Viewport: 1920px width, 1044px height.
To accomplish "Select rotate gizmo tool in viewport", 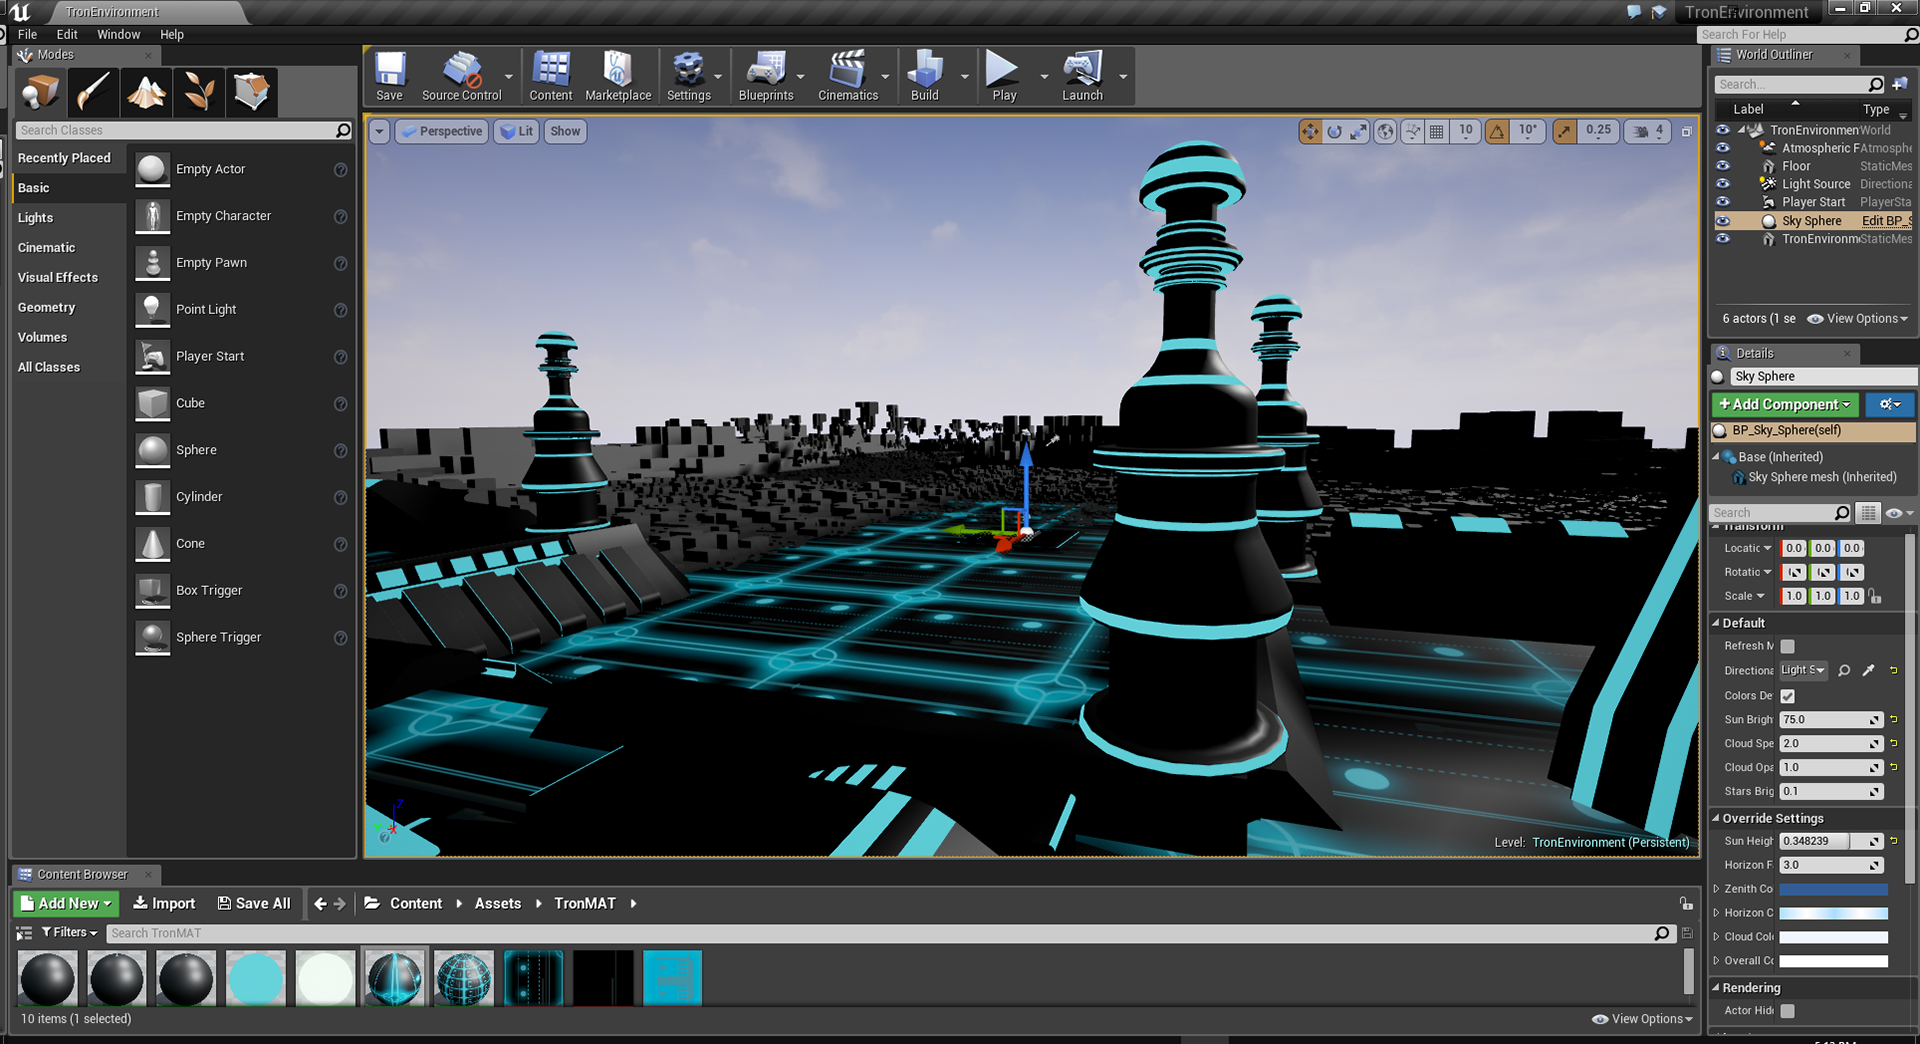I will pyautogui.click(x=1334, y=131).
